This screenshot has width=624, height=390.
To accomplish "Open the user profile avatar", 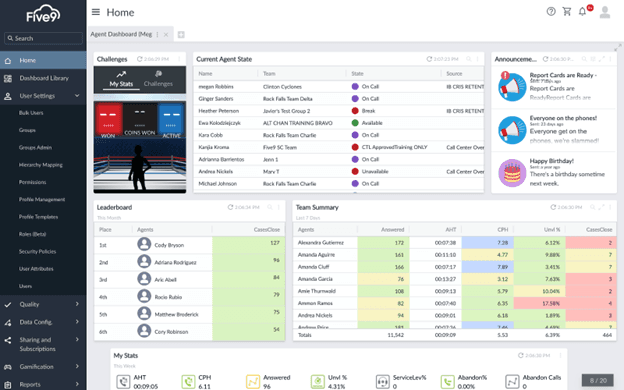I will pyautogui.click(x=605, y=12).
